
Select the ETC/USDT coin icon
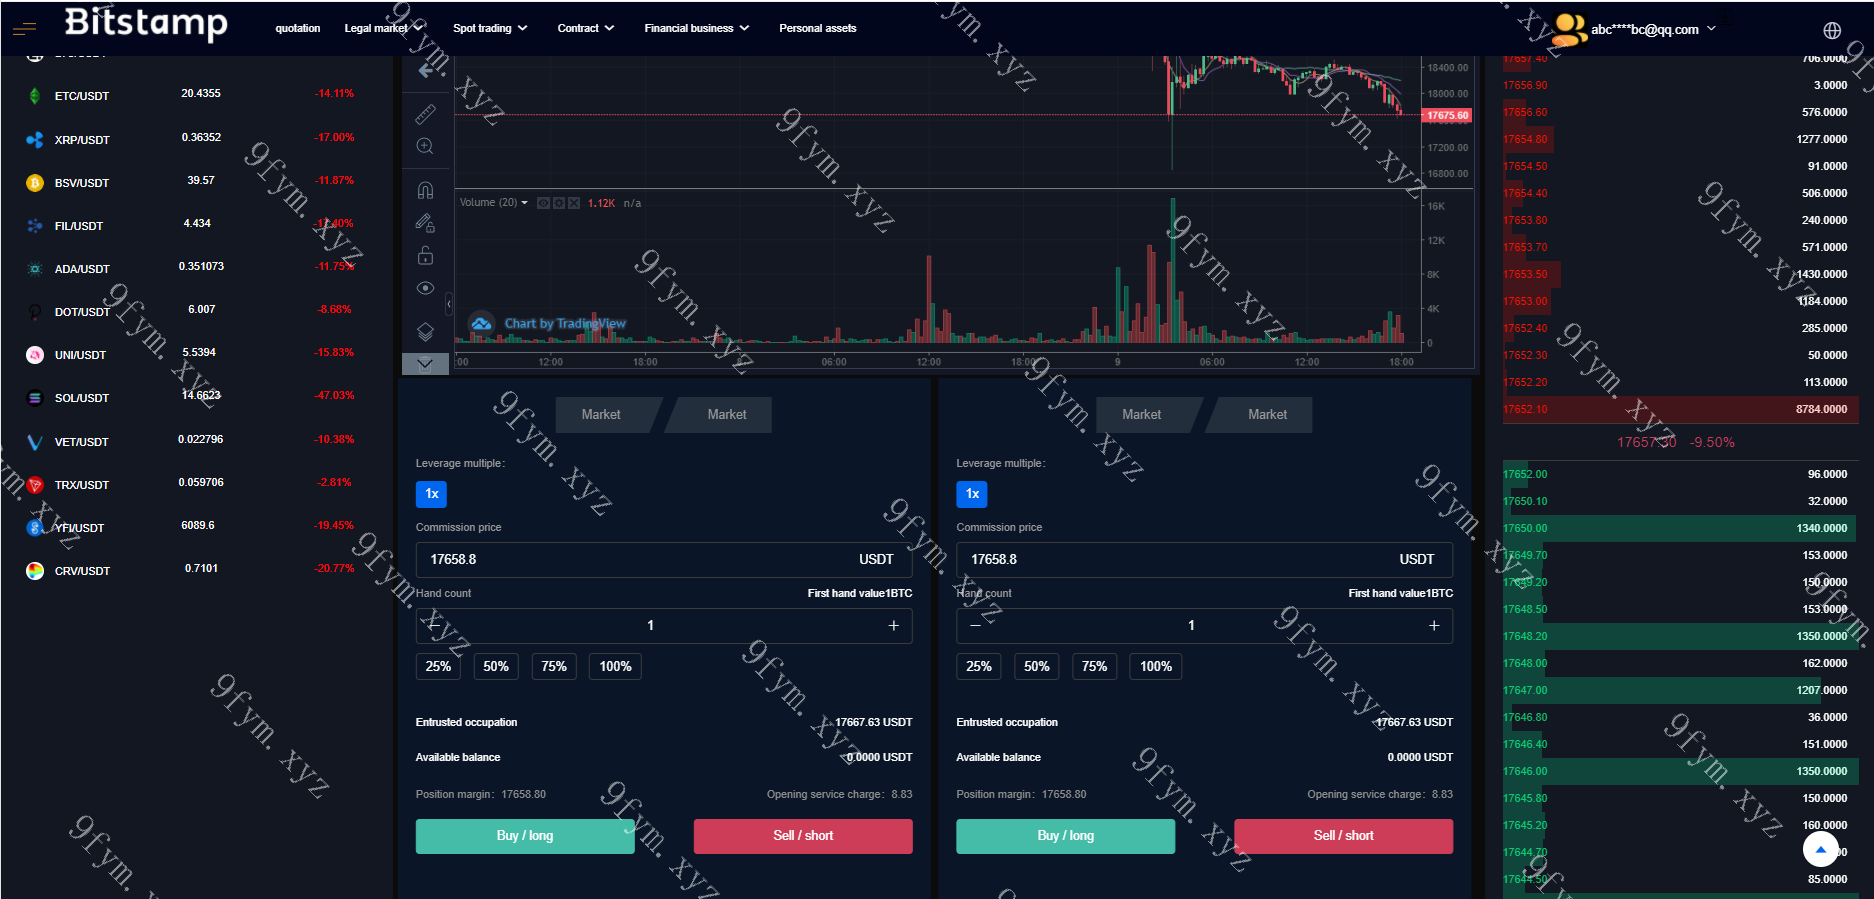[35, 96]
